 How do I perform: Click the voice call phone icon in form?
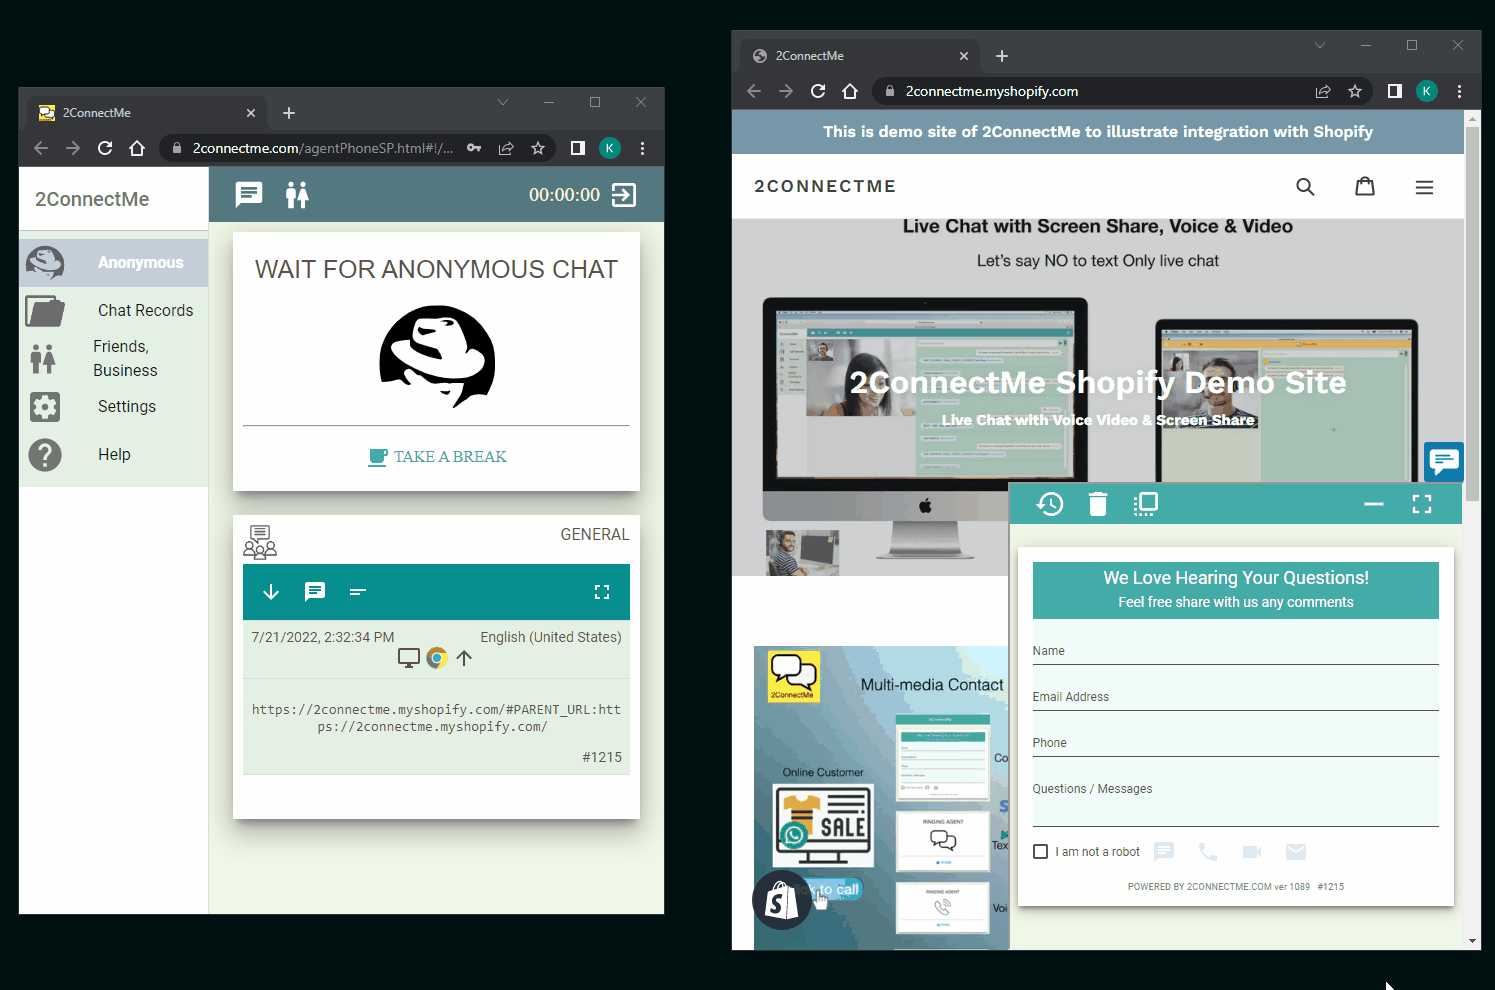pyautogui.click(x=1208, y=852)
